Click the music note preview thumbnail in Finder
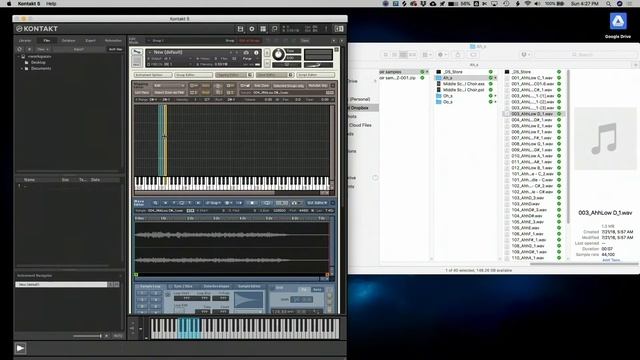Image resolution: width=640 pixels, height=360 pixels. (x=605, y=139)
